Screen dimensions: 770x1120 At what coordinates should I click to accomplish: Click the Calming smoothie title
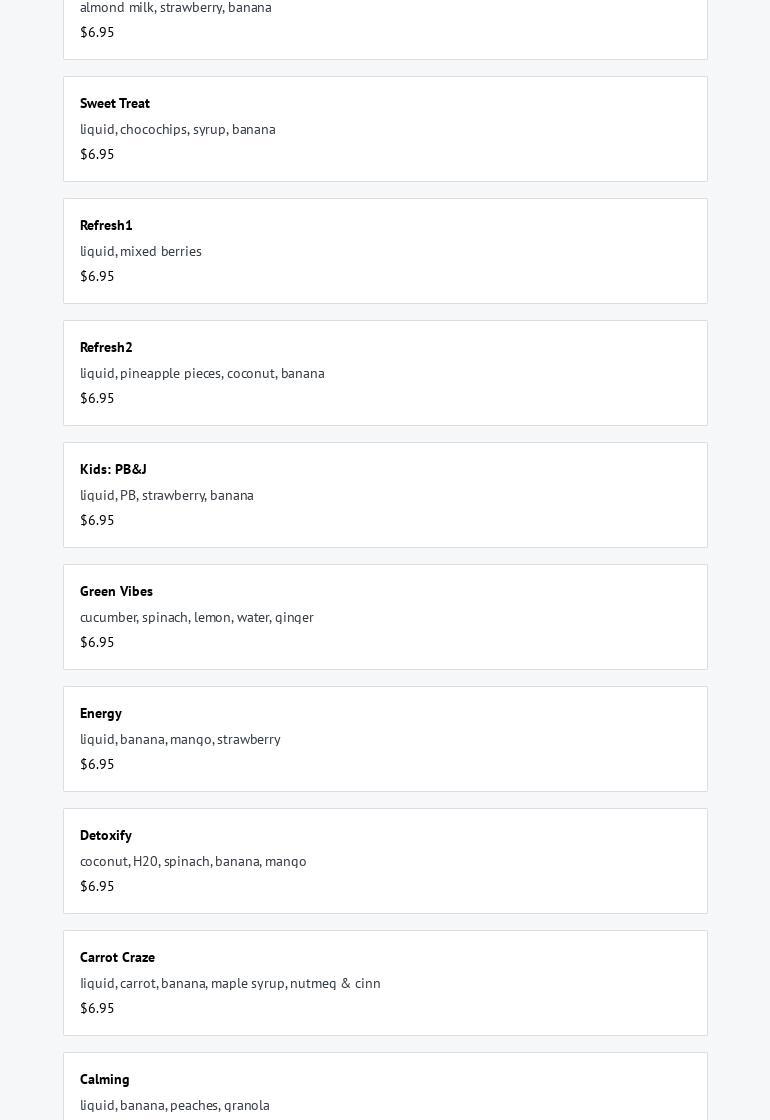pos(105,1079)
